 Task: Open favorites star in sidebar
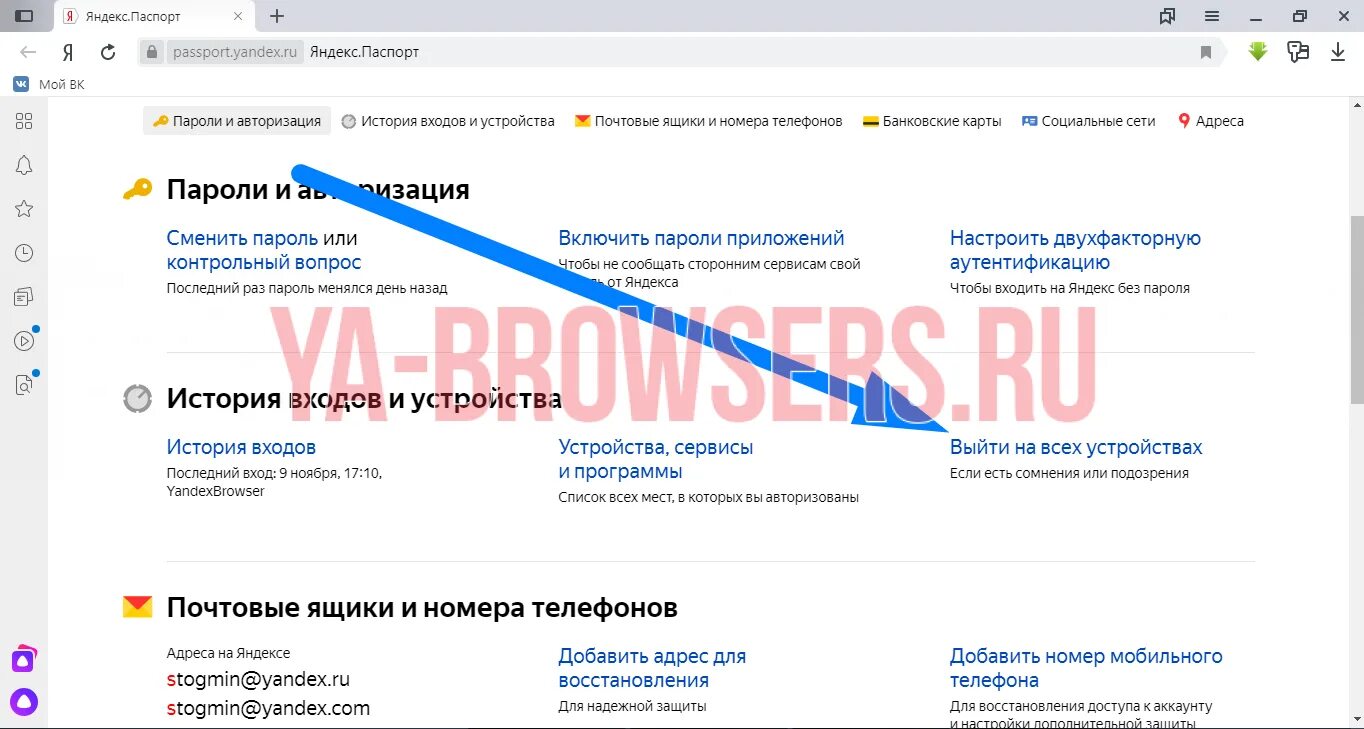coord(24,209)
